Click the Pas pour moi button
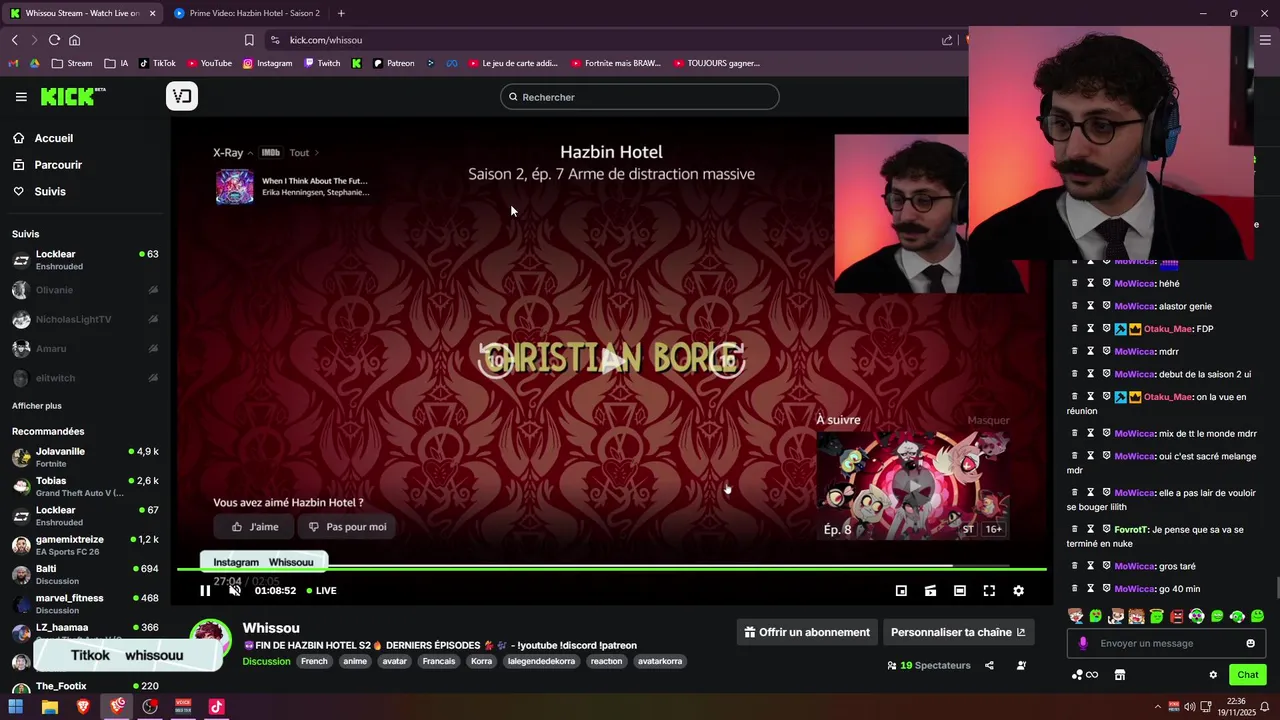Screen dimensions: 1280x720 tap(348, 527)
